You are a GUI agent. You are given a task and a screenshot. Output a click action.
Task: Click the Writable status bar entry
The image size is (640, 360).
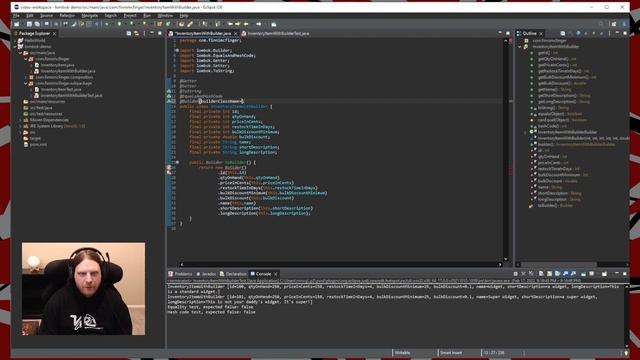coord(402,353)
